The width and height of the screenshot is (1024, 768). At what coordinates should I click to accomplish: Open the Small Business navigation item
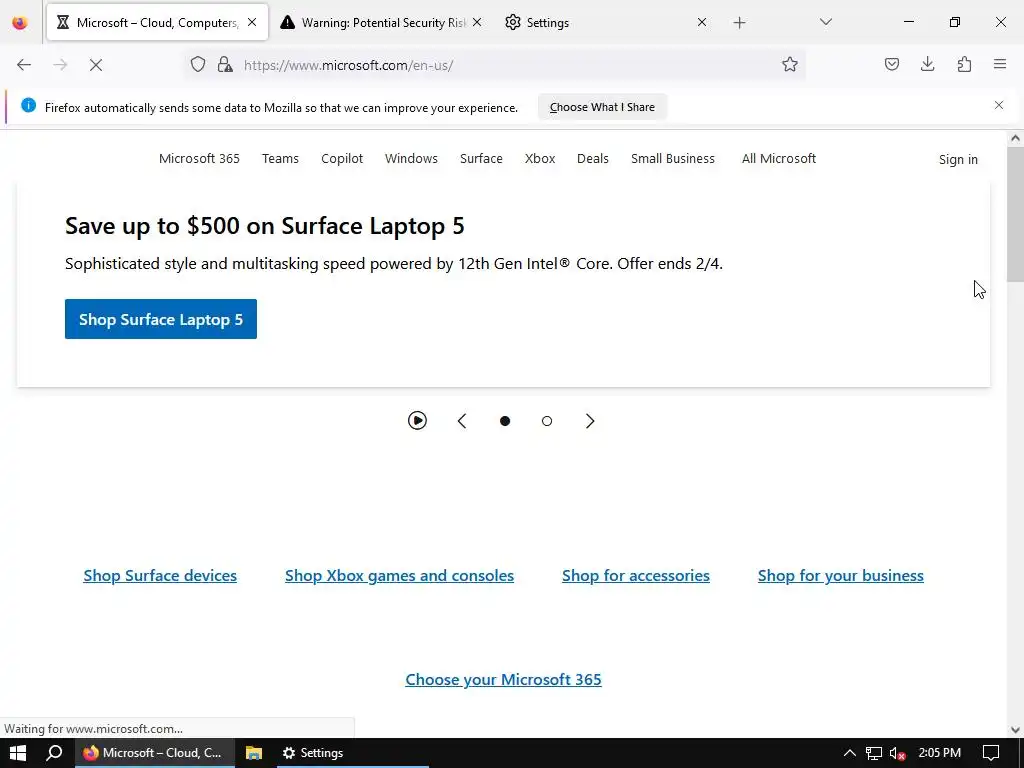[x=673, y=159]
